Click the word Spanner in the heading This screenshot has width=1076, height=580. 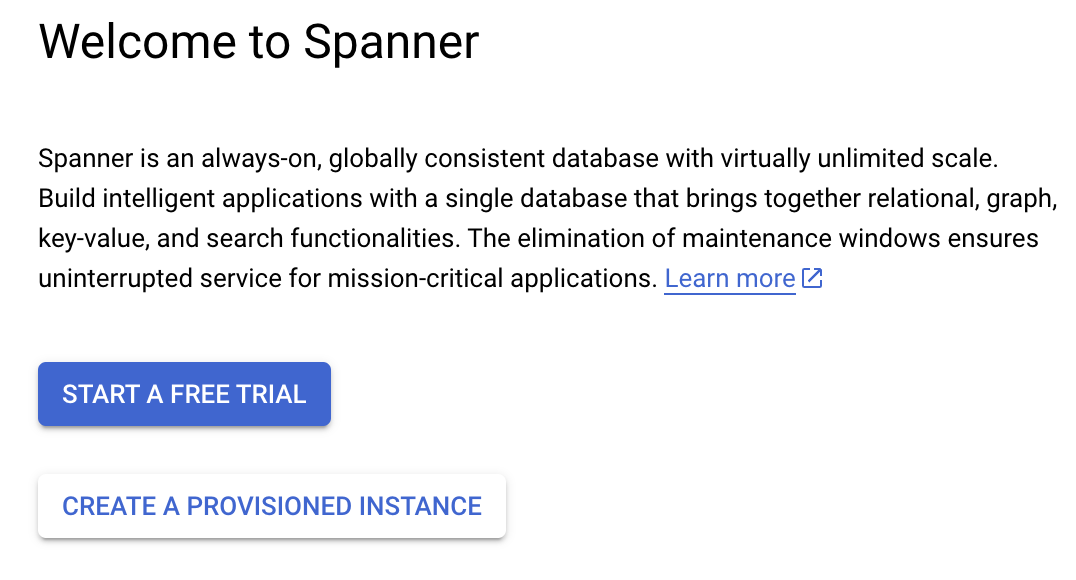point(391,42)
